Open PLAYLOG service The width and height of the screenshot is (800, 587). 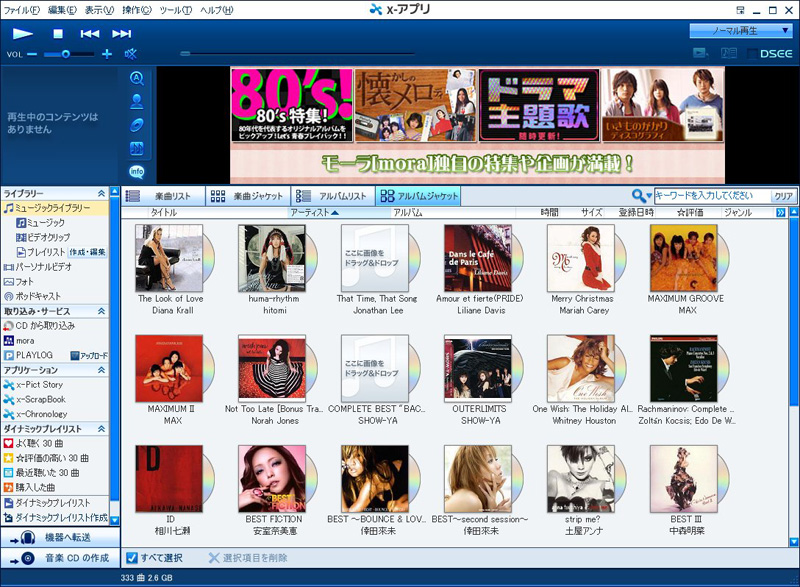click(28, 355)
